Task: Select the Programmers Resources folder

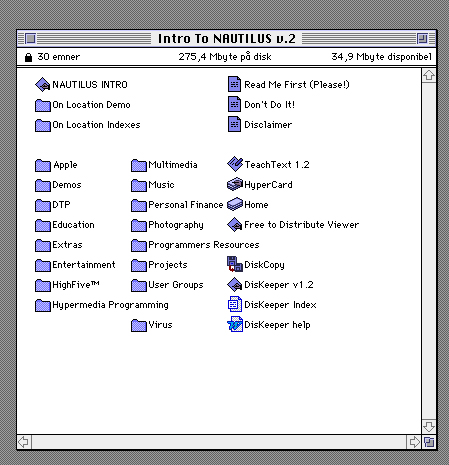Action: (139, 245)
